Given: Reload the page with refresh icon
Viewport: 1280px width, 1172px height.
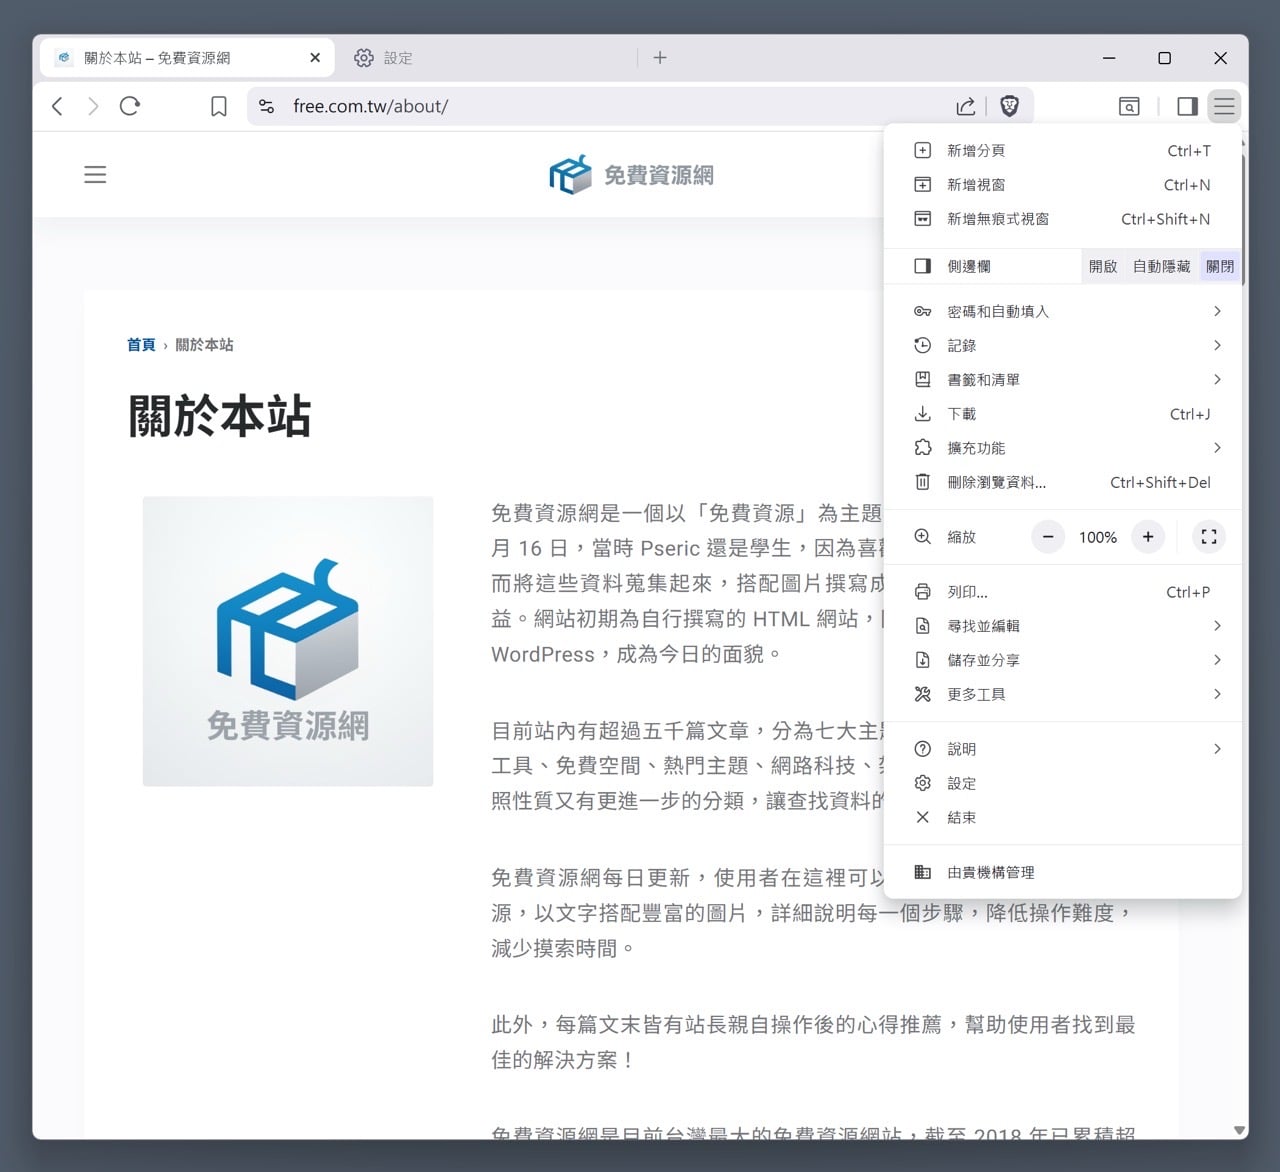Looking at the screenshot, I should click(130, 106).
